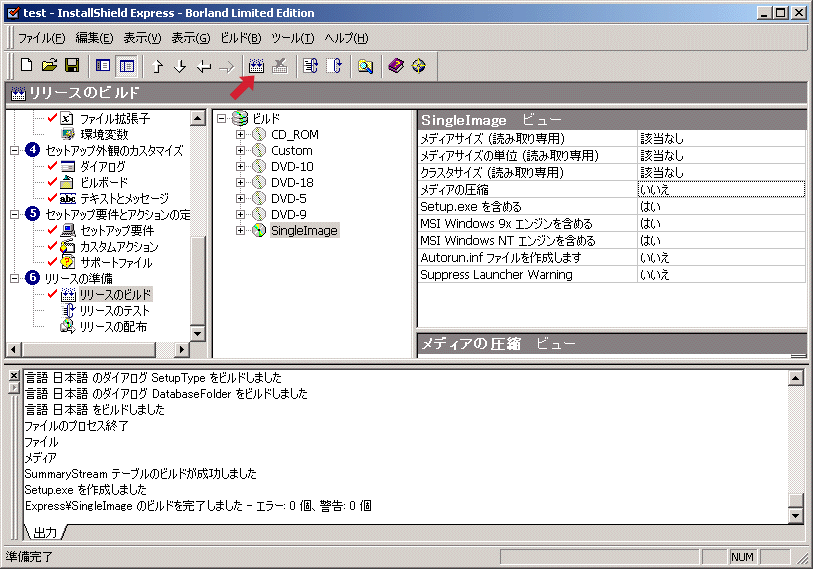The width and height of the screenshot is (813, 569).
Task: Open the ファイル(F) menu
Action: pos(42,38)
